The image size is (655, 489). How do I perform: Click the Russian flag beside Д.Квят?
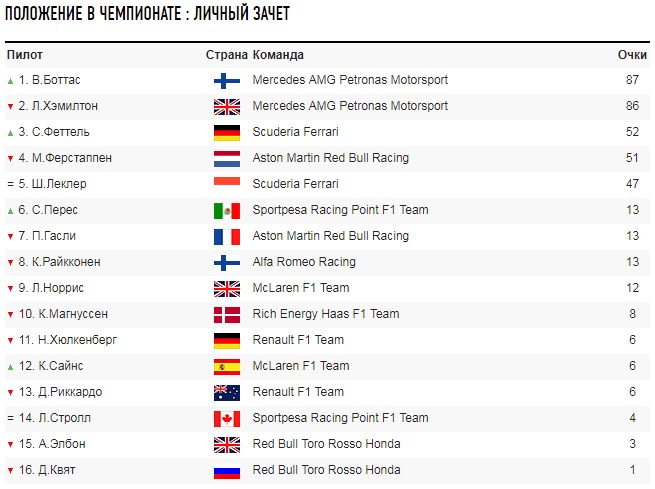(227, 471)
